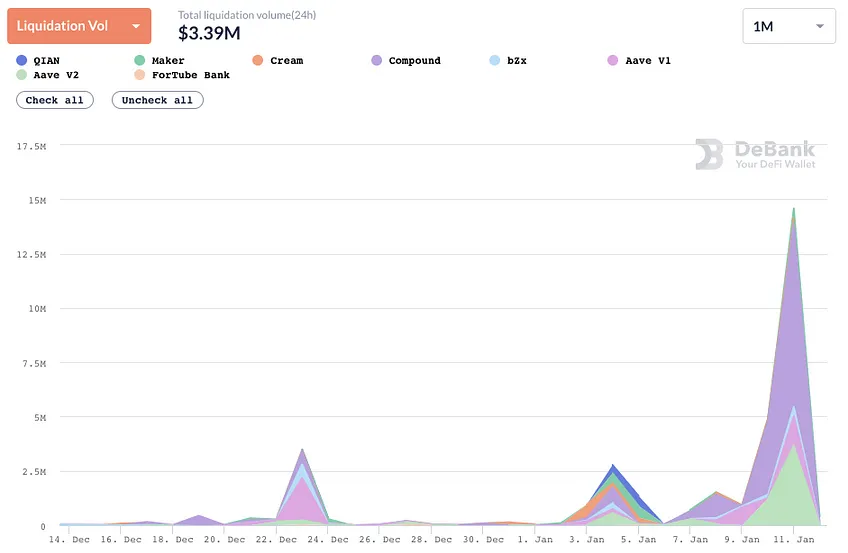This screenshot has width=848, height=553.
Task: Expand the 1M time range selector
Action: pos(789,26)
